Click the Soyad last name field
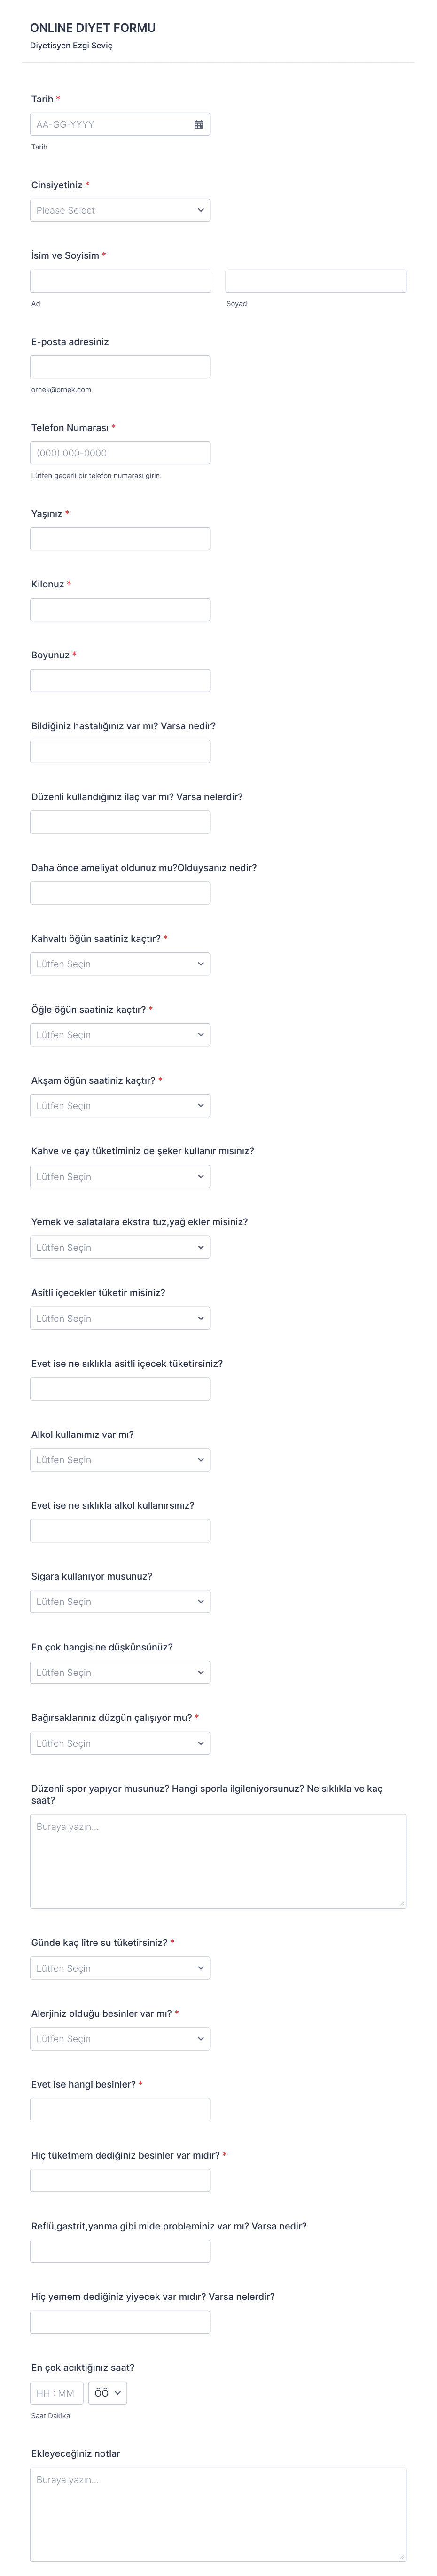This screenshot has width=437, height=2576. 315,281
